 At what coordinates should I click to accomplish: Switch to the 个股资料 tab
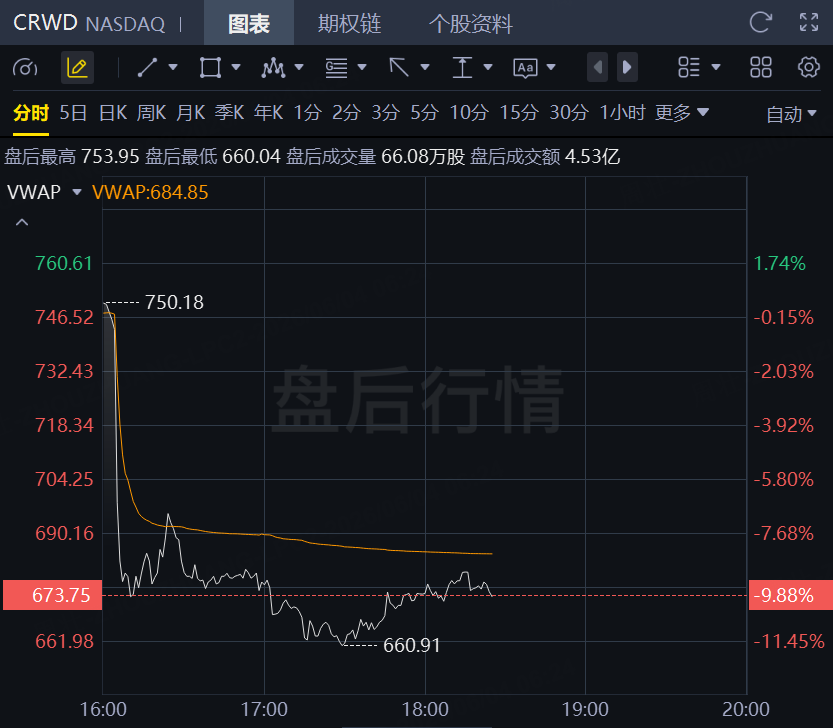[471, 23]
